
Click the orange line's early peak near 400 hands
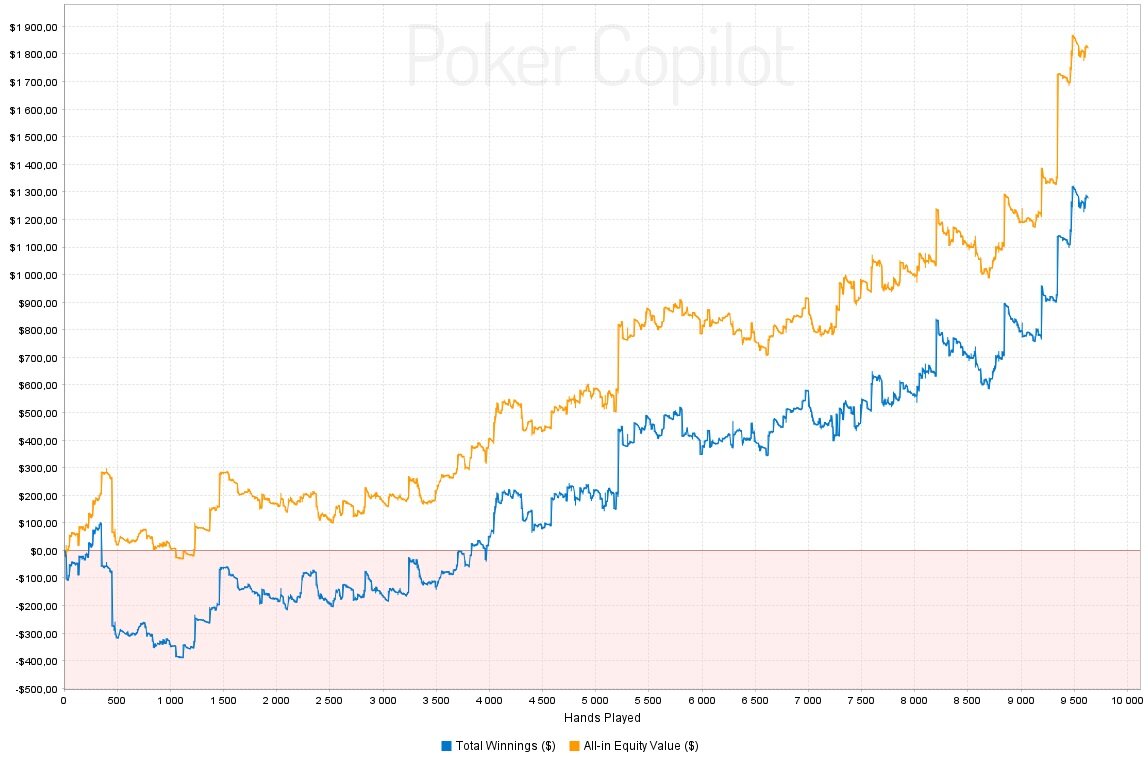pos(105,471)
